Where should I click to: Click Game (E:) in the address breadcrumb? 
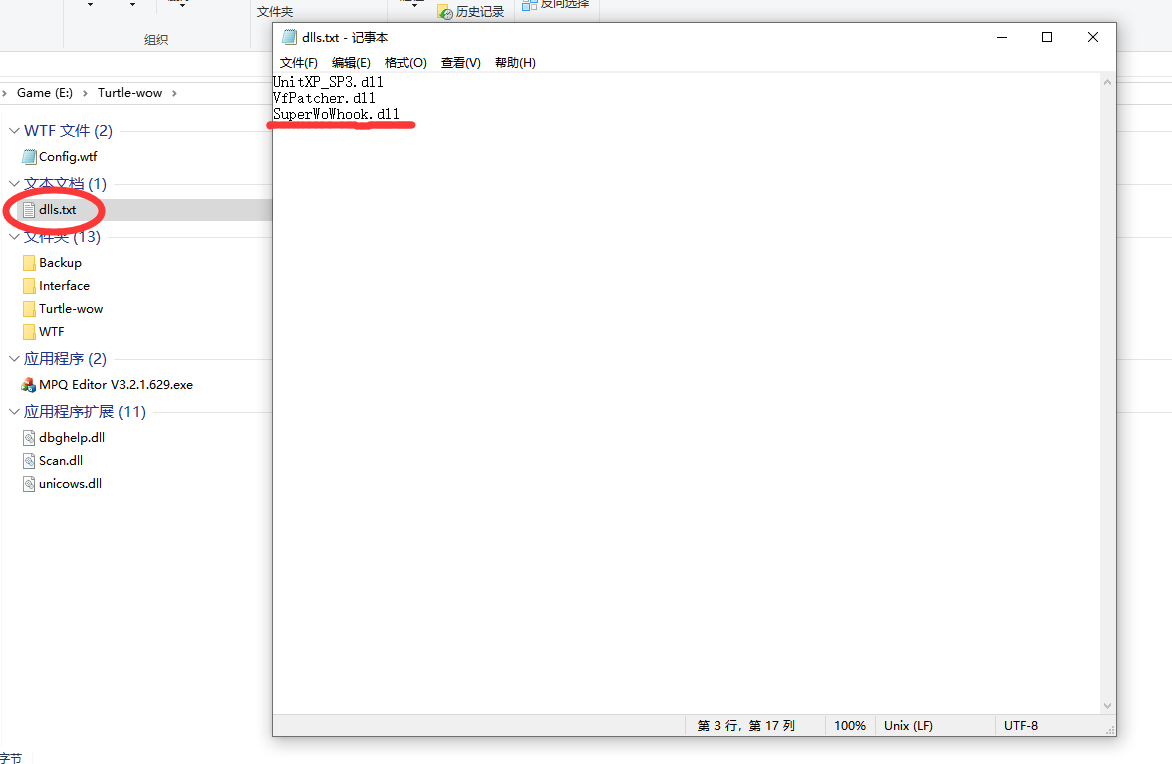[45, 93]
